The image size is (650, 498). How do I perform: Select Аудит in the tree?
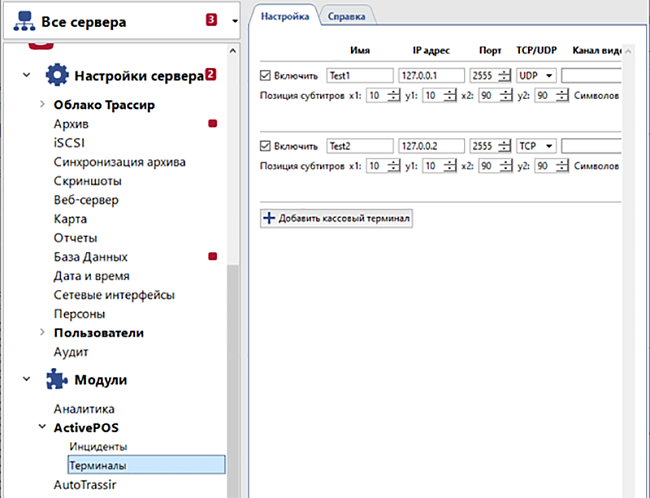[x=71, y=352]
